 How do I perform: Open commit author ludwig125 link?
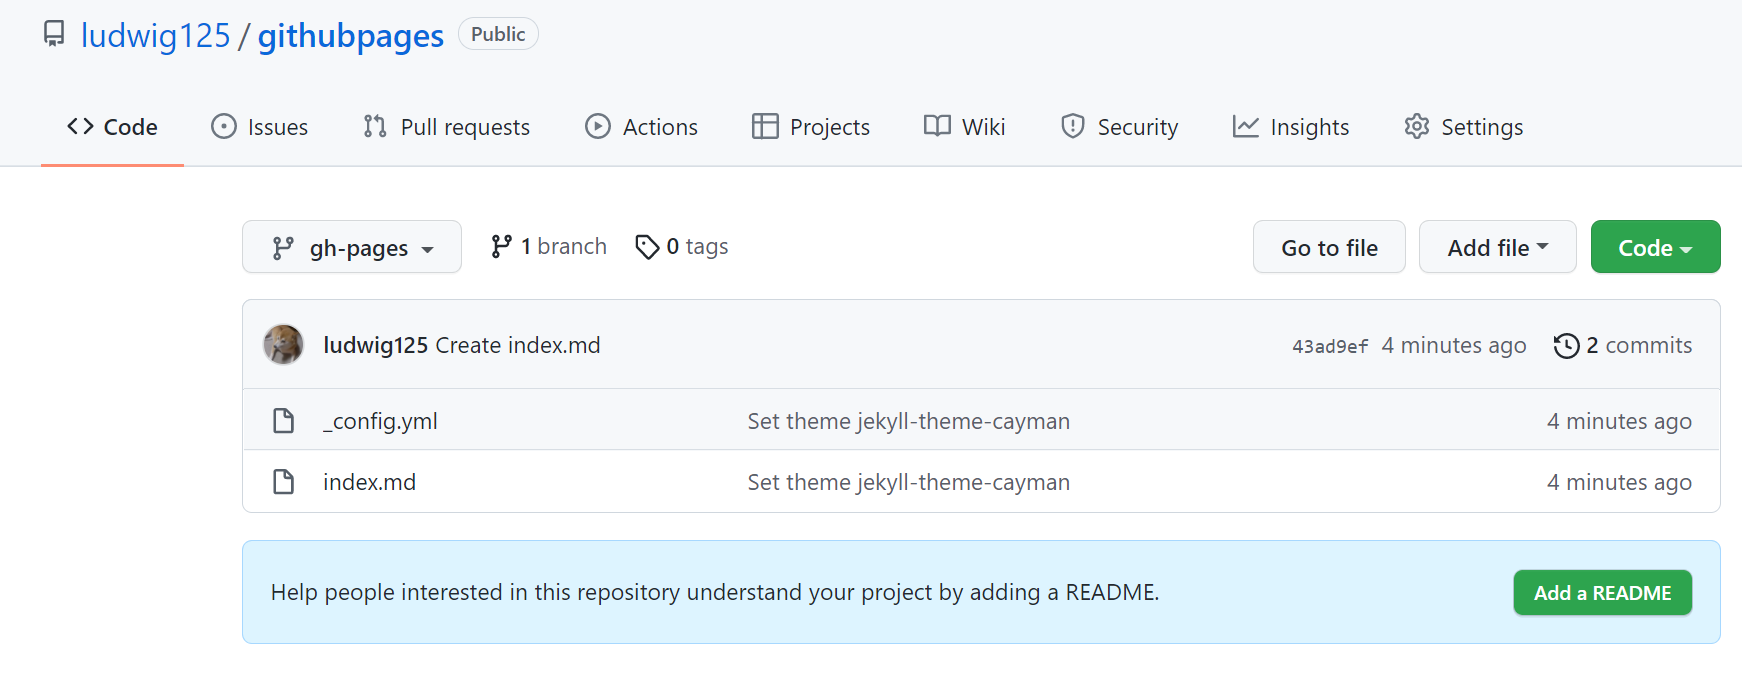point(376,345)
